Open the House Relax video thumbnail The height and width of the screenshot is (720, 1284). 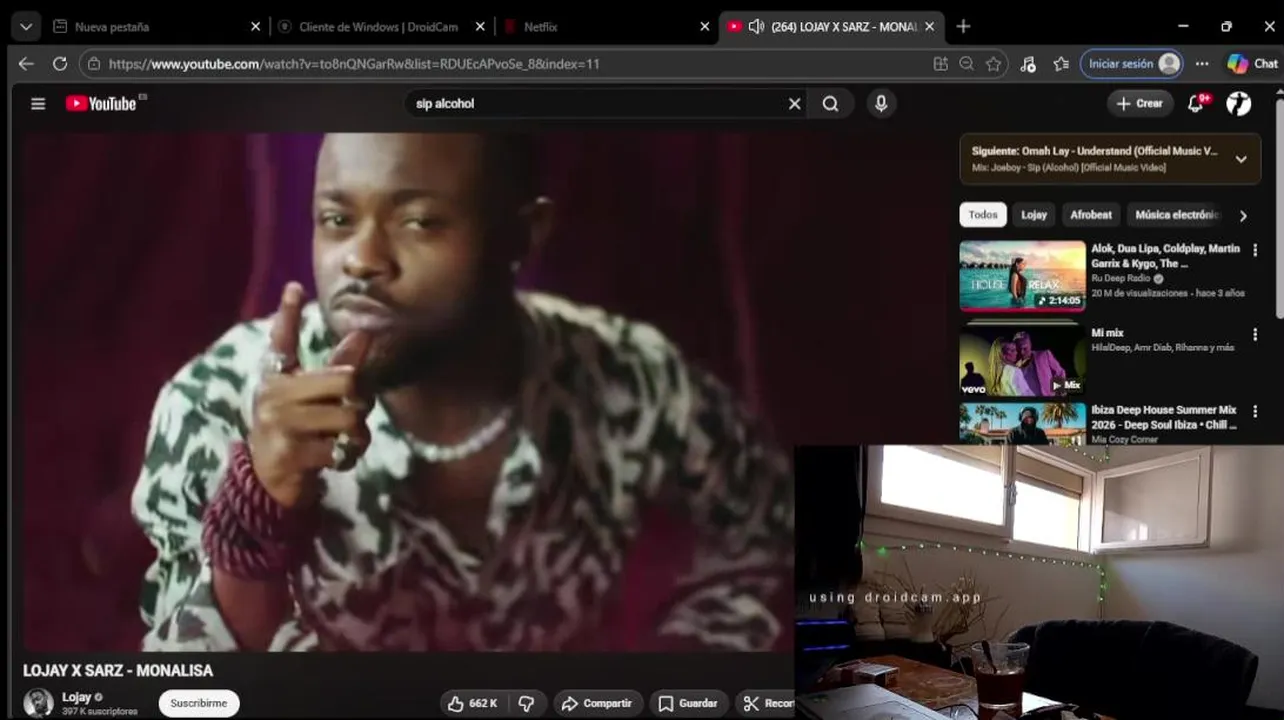(1022, 276)
